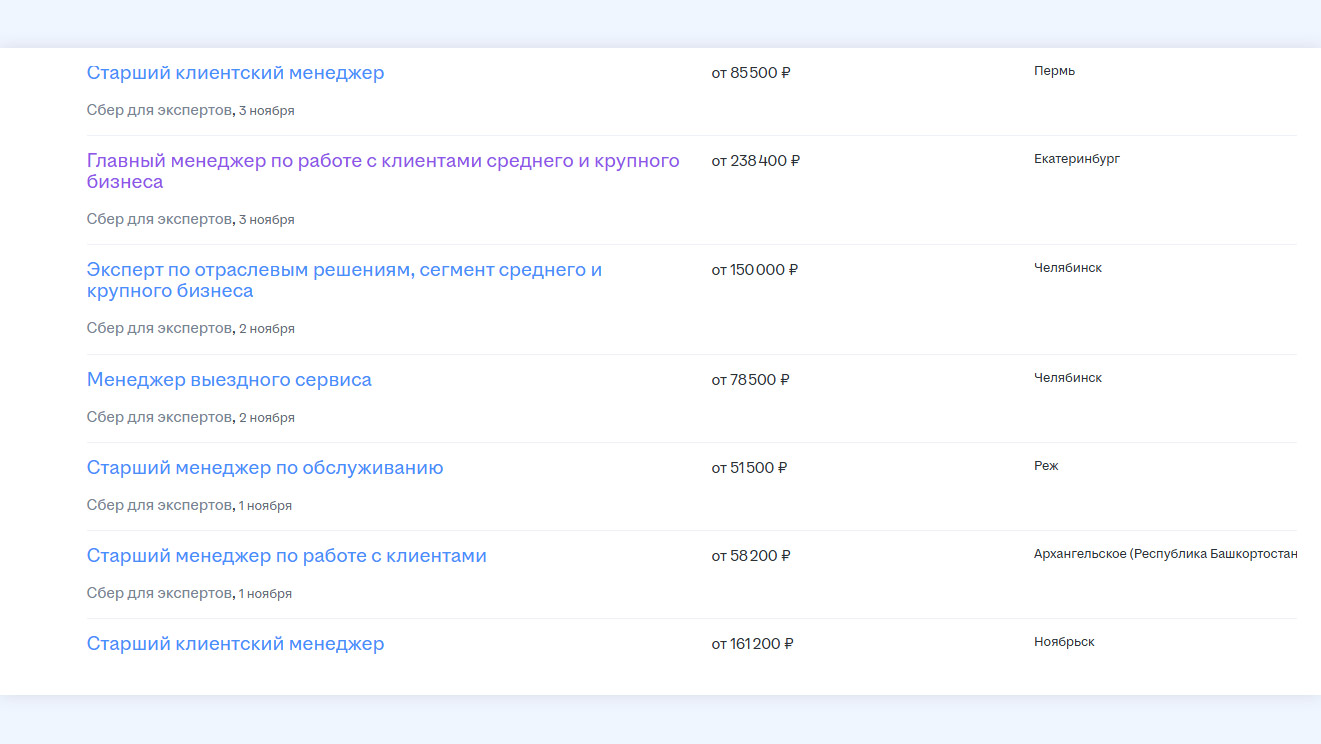
Task: Click the city label 'Екатеринбург'
Action: click(1076, 159)
